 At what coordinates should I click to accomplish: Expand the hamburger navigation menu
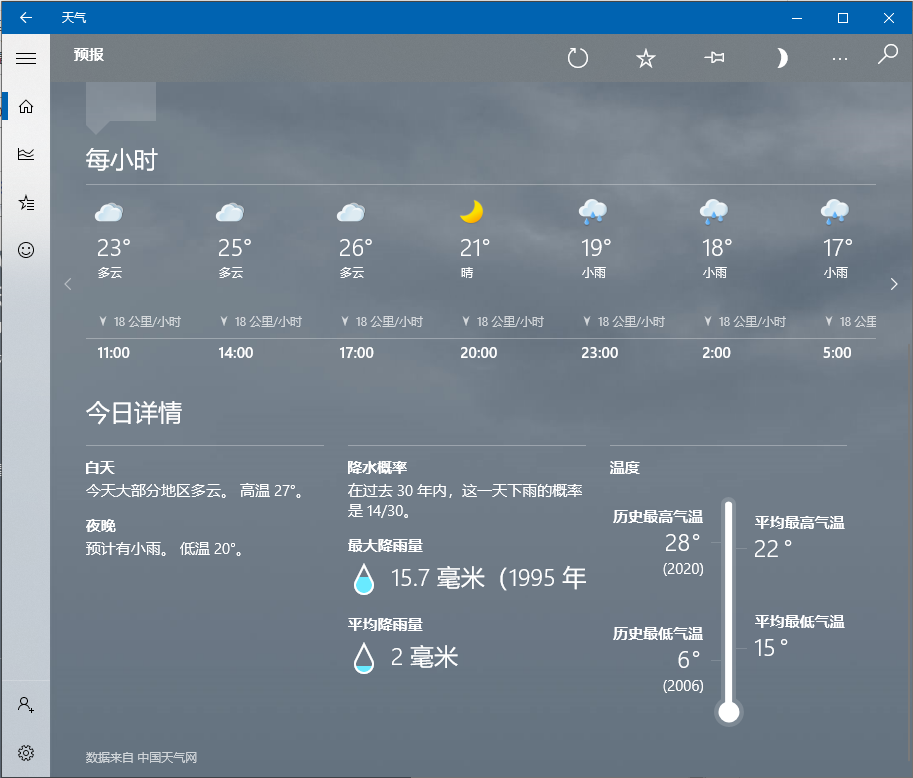tap(25, 57)
